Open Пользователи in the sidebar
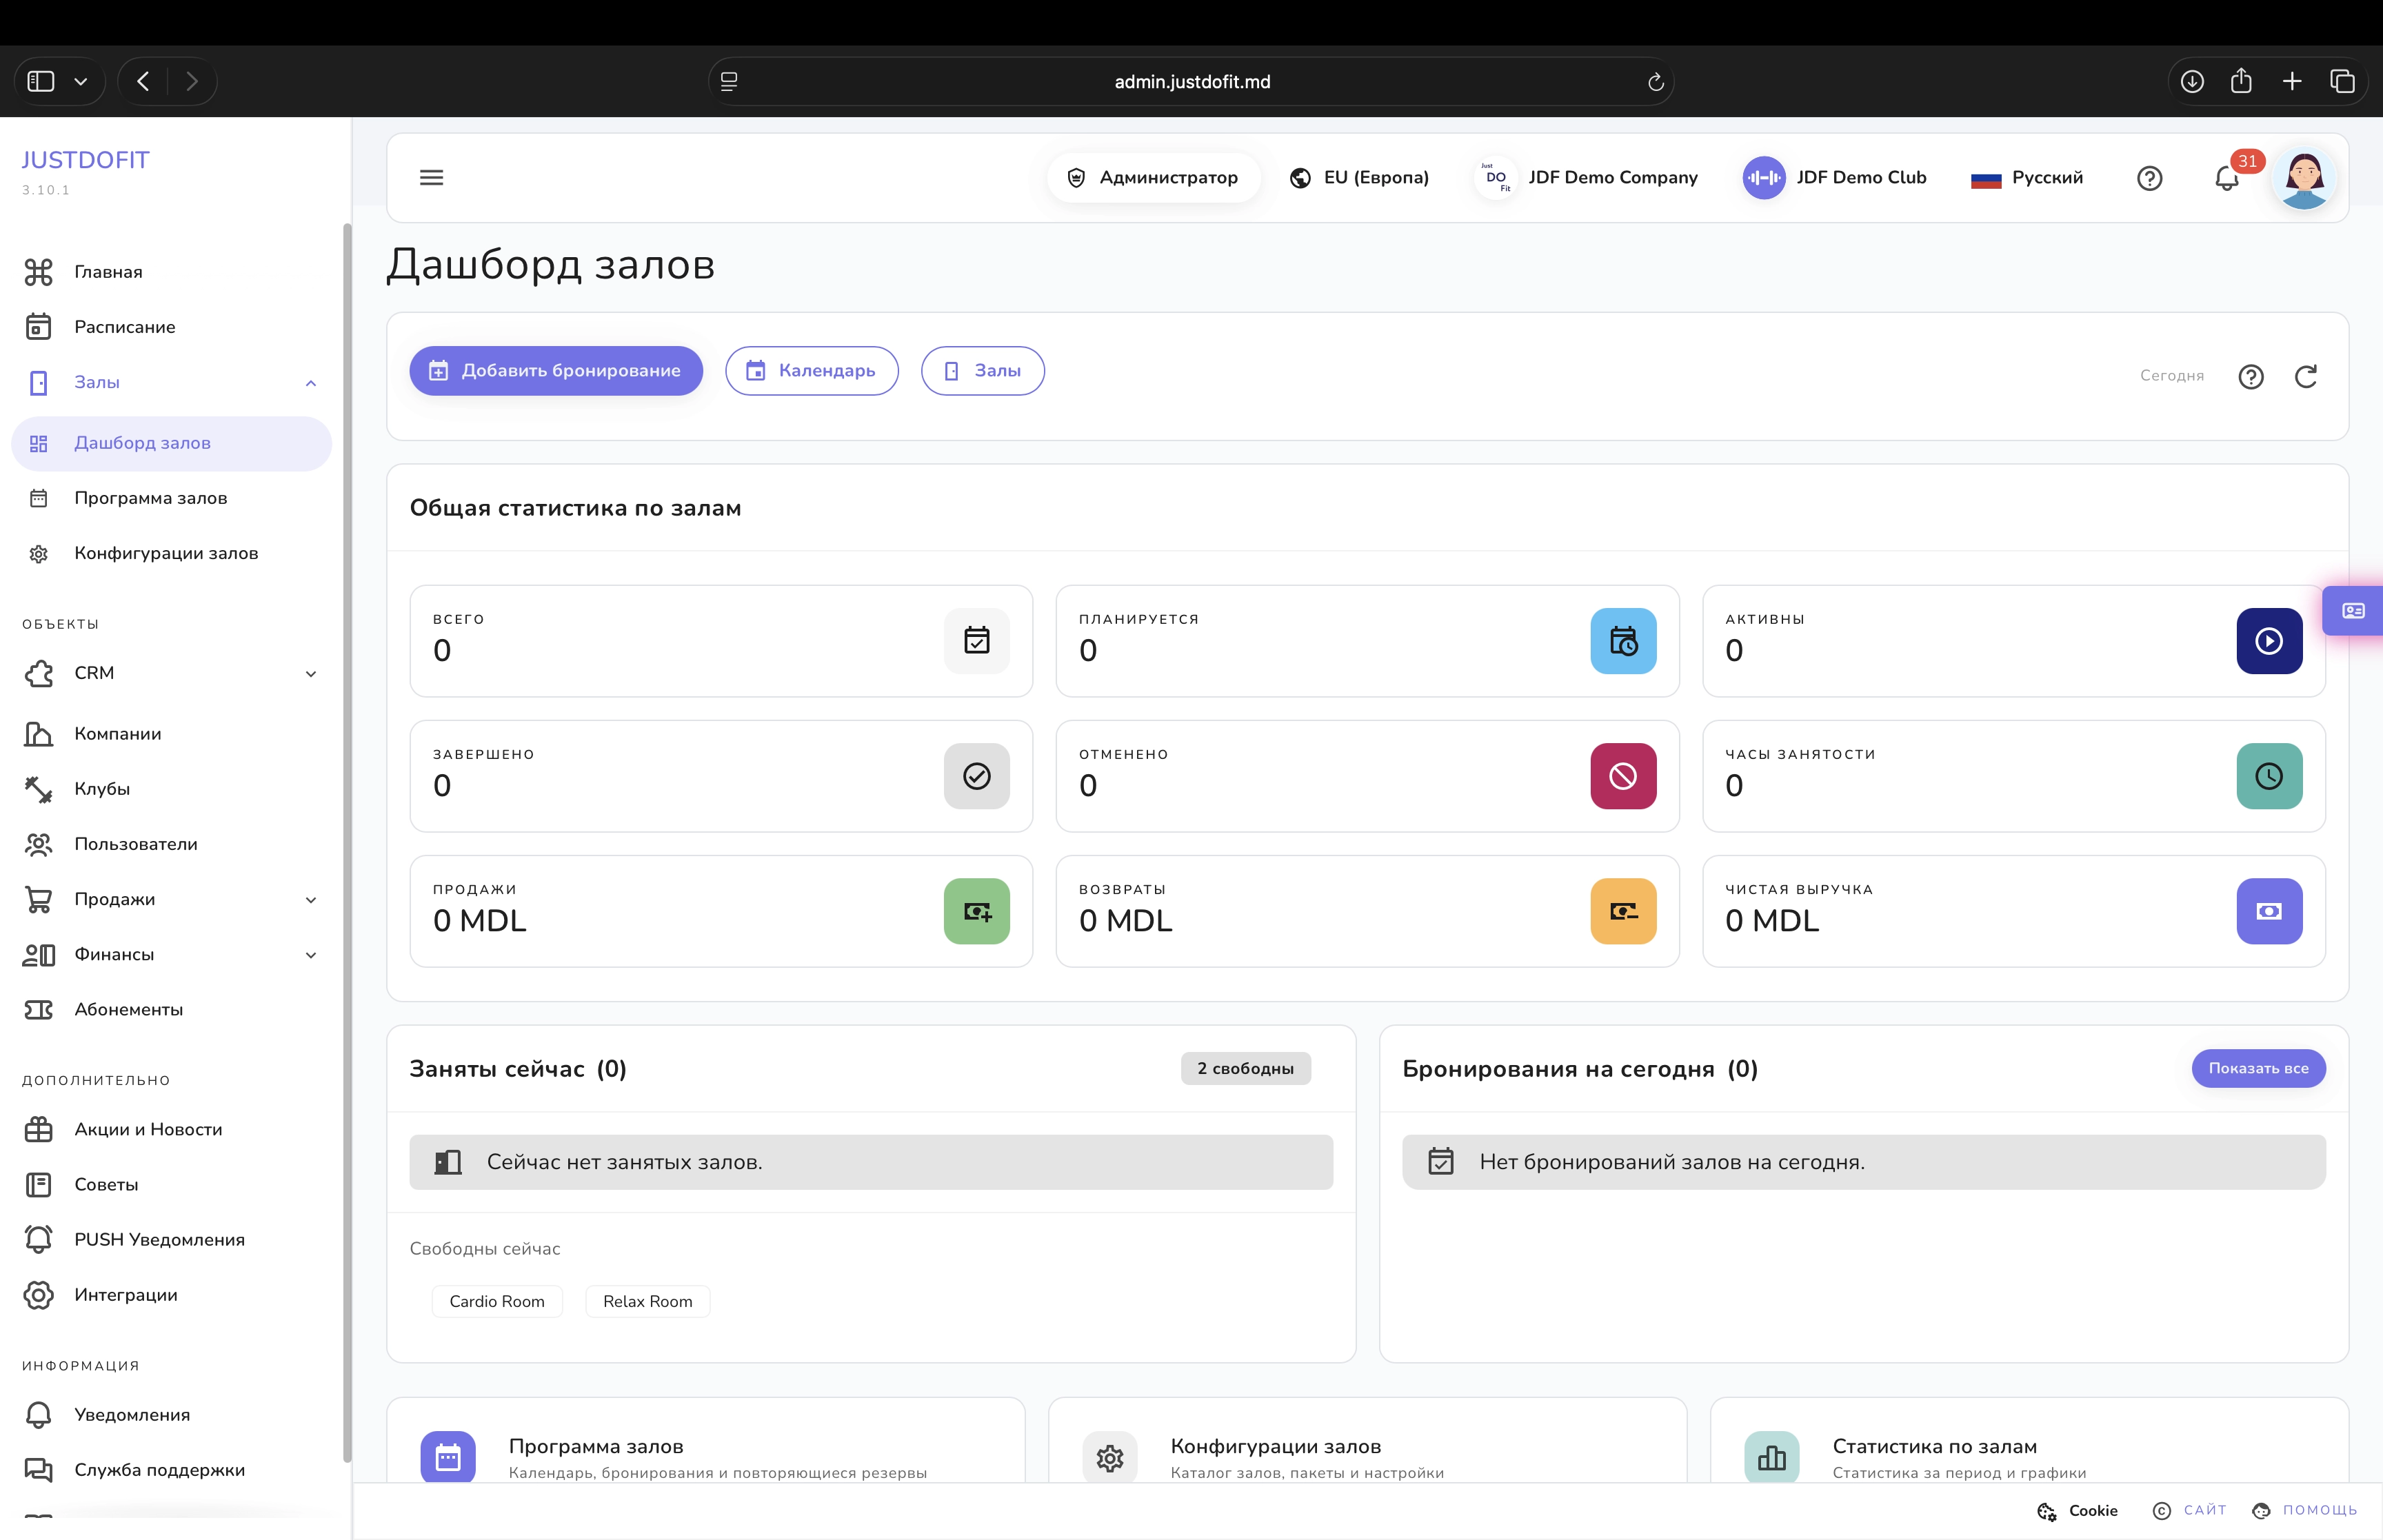2383x1540 pixels. tap(172, 844)
